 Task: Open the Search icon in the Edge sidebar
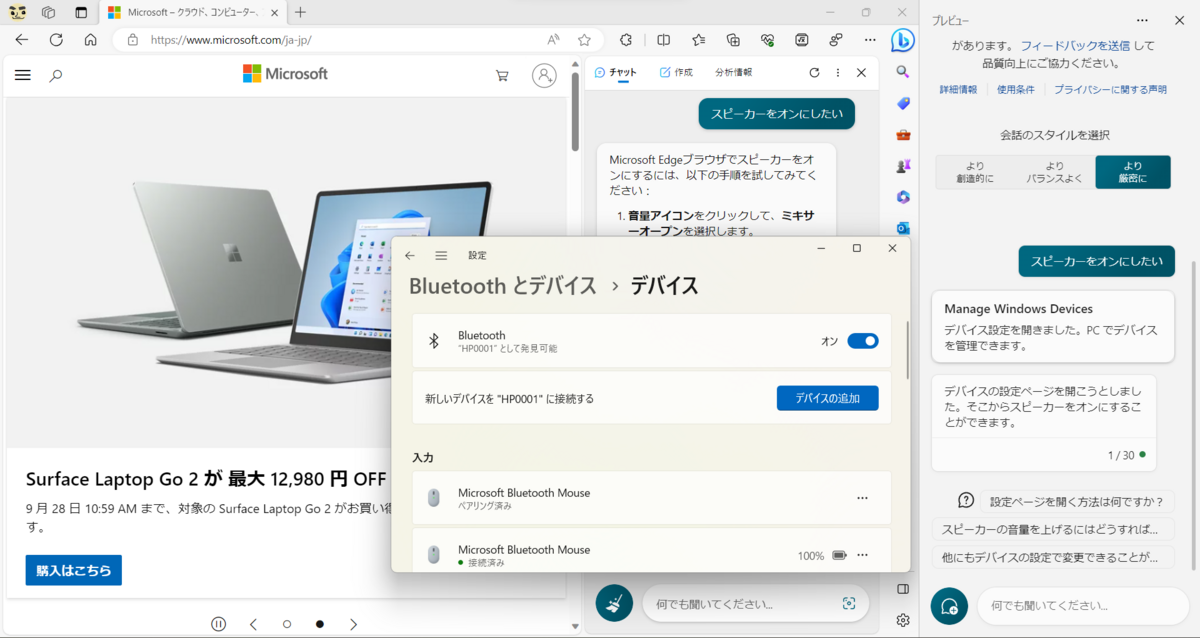903,72
